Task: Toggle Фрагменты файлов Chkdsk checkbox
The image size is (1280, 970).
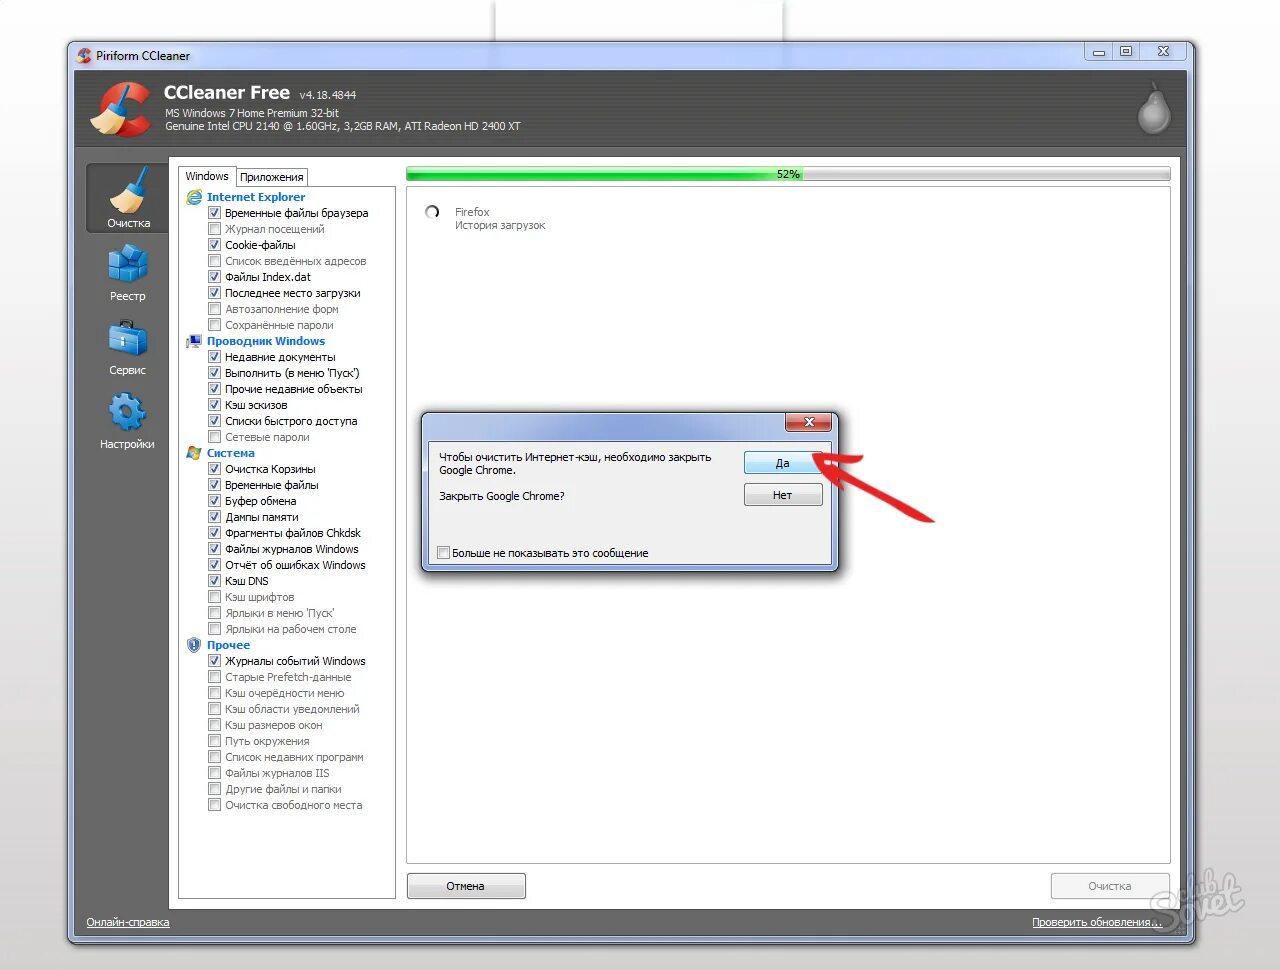Action: point(214,533)
